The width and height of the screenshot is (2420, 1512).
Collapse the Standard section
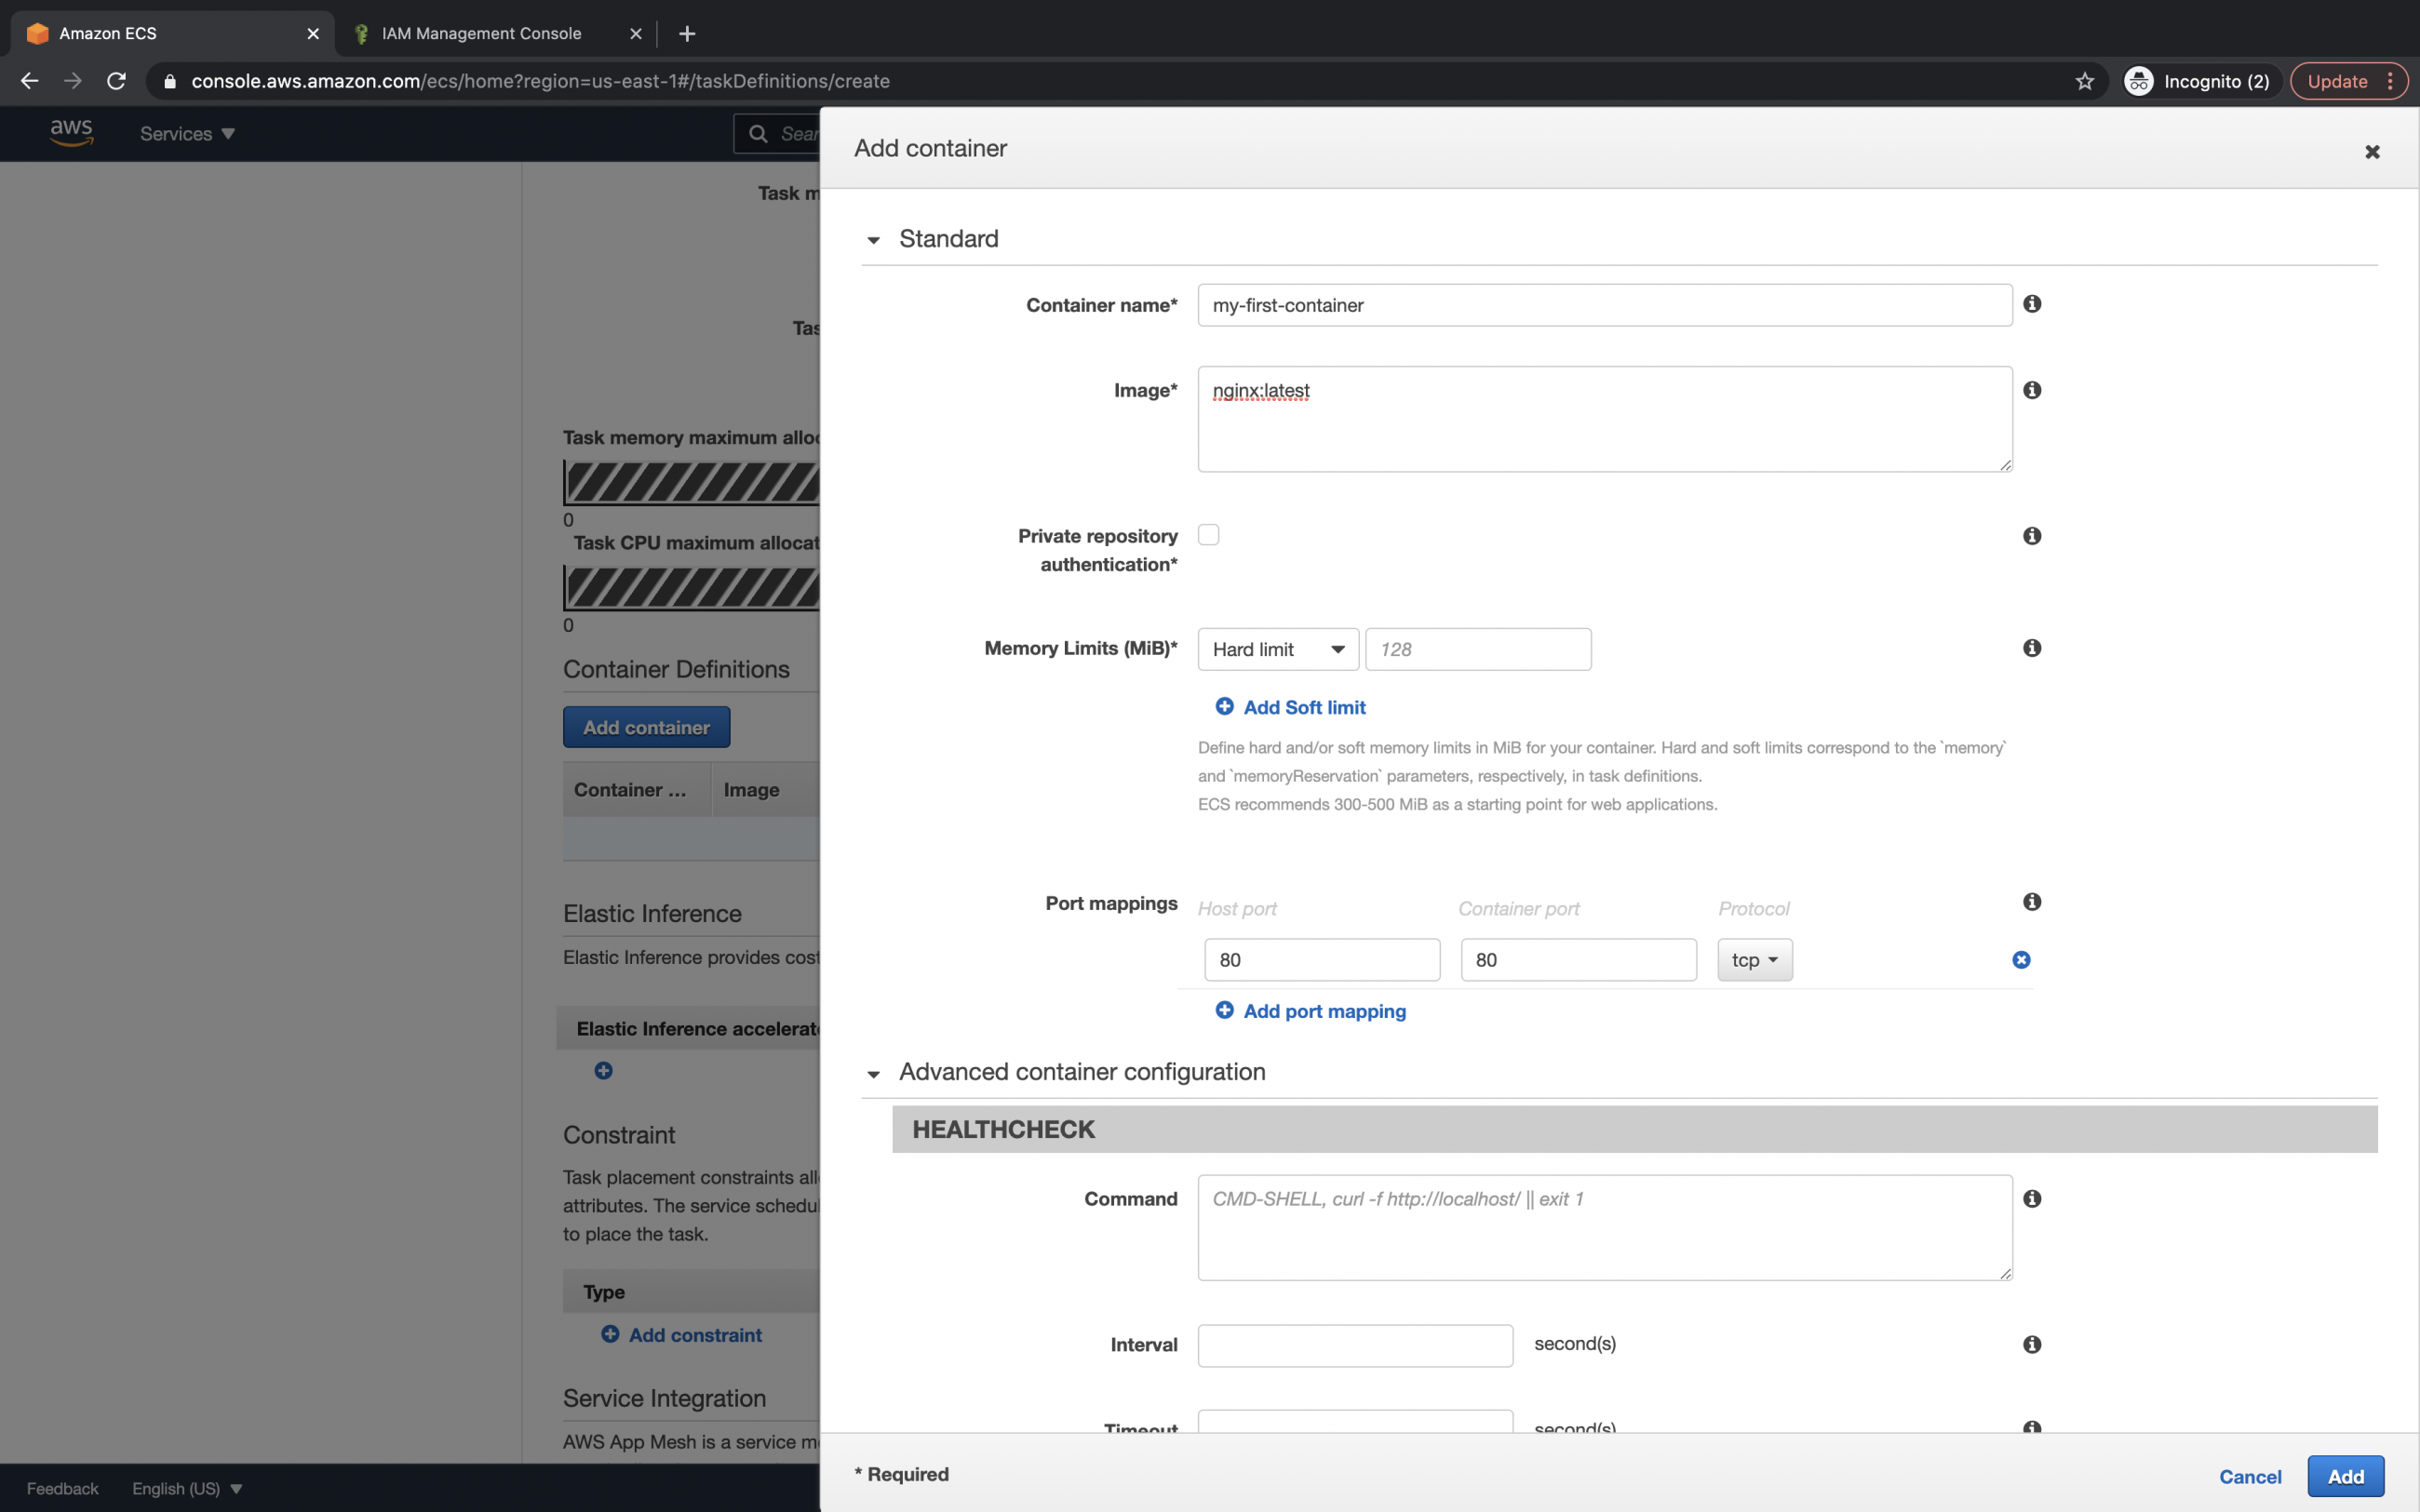[873, 240]
